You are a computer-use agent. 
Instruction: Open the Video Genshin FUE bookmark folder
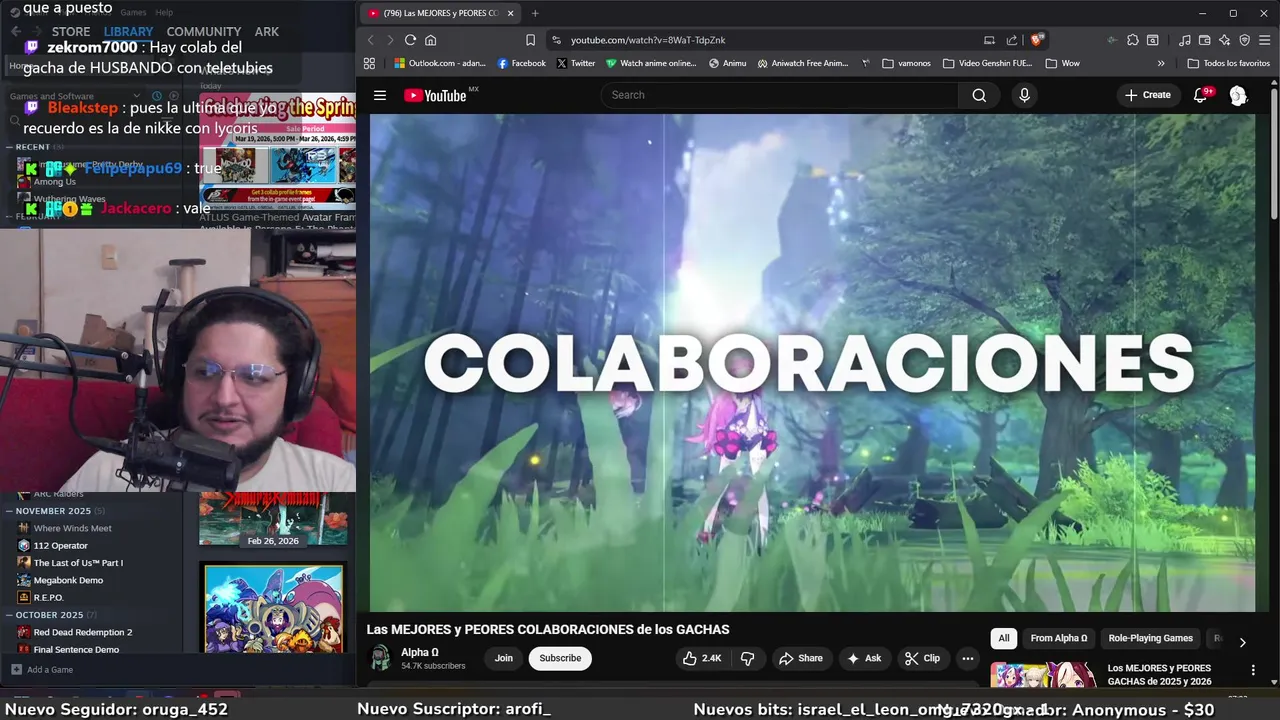coord(987,63)
